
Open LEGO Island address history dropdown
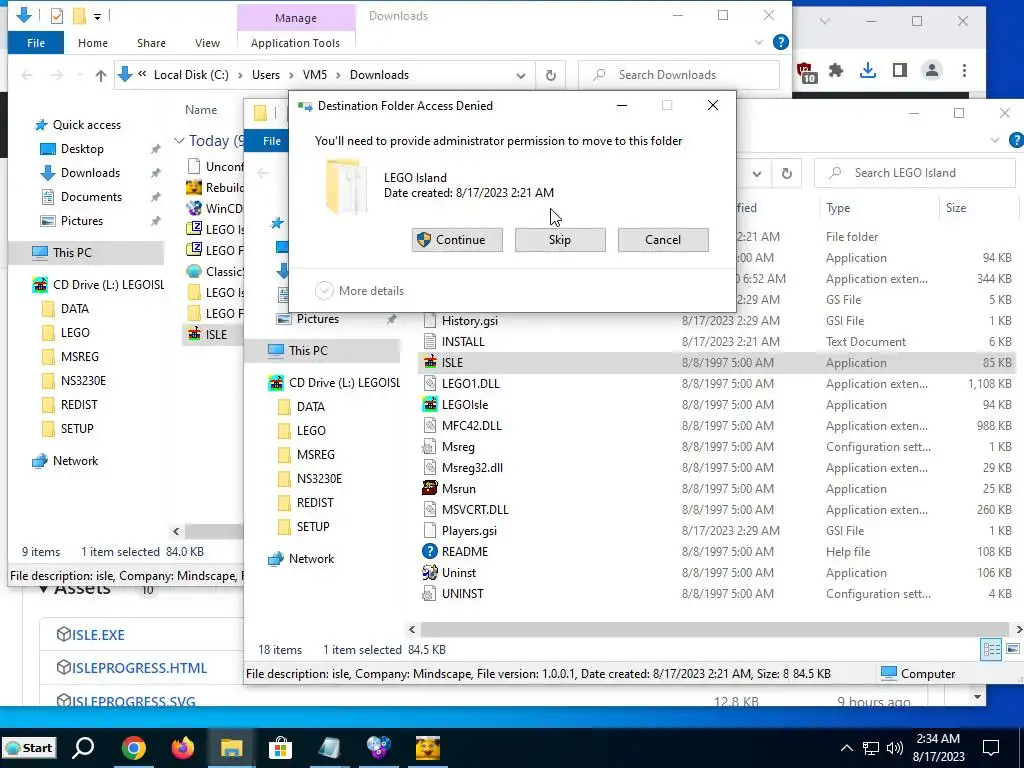coord(757,174)
